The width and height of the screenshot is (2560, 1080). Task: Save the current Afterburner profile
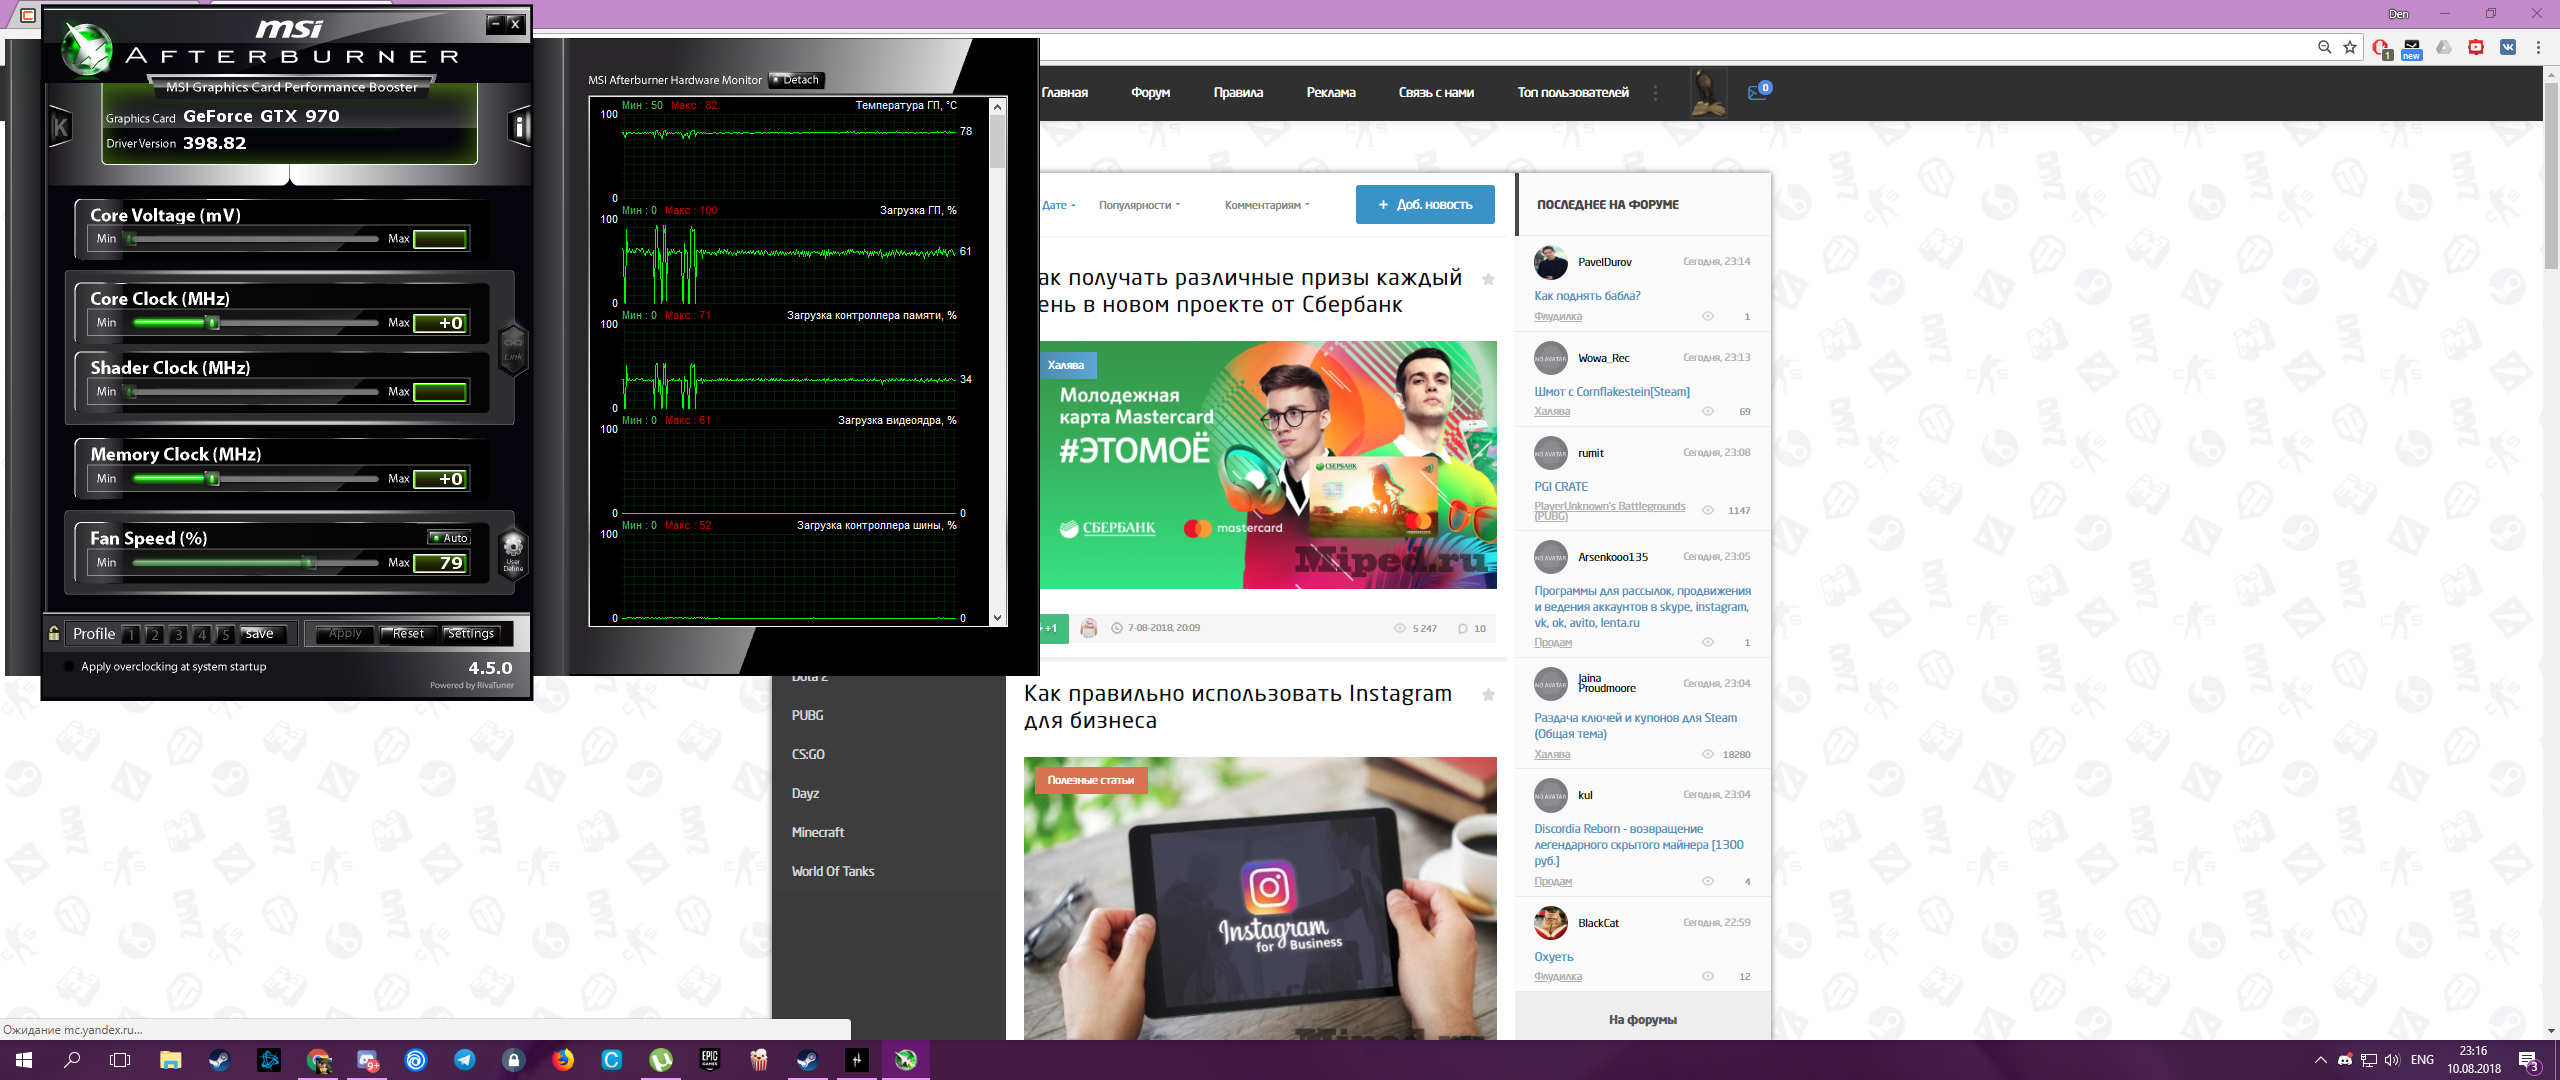pos(264,634)
